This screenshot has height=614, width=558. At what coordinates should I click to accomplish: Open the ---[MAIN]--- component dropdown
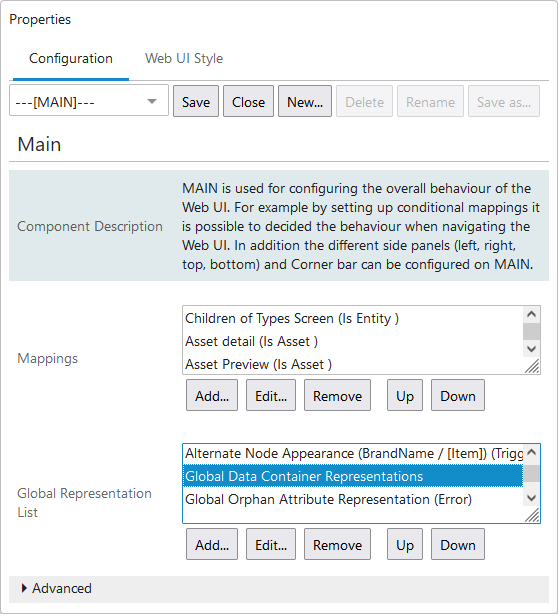coord(89,102)
